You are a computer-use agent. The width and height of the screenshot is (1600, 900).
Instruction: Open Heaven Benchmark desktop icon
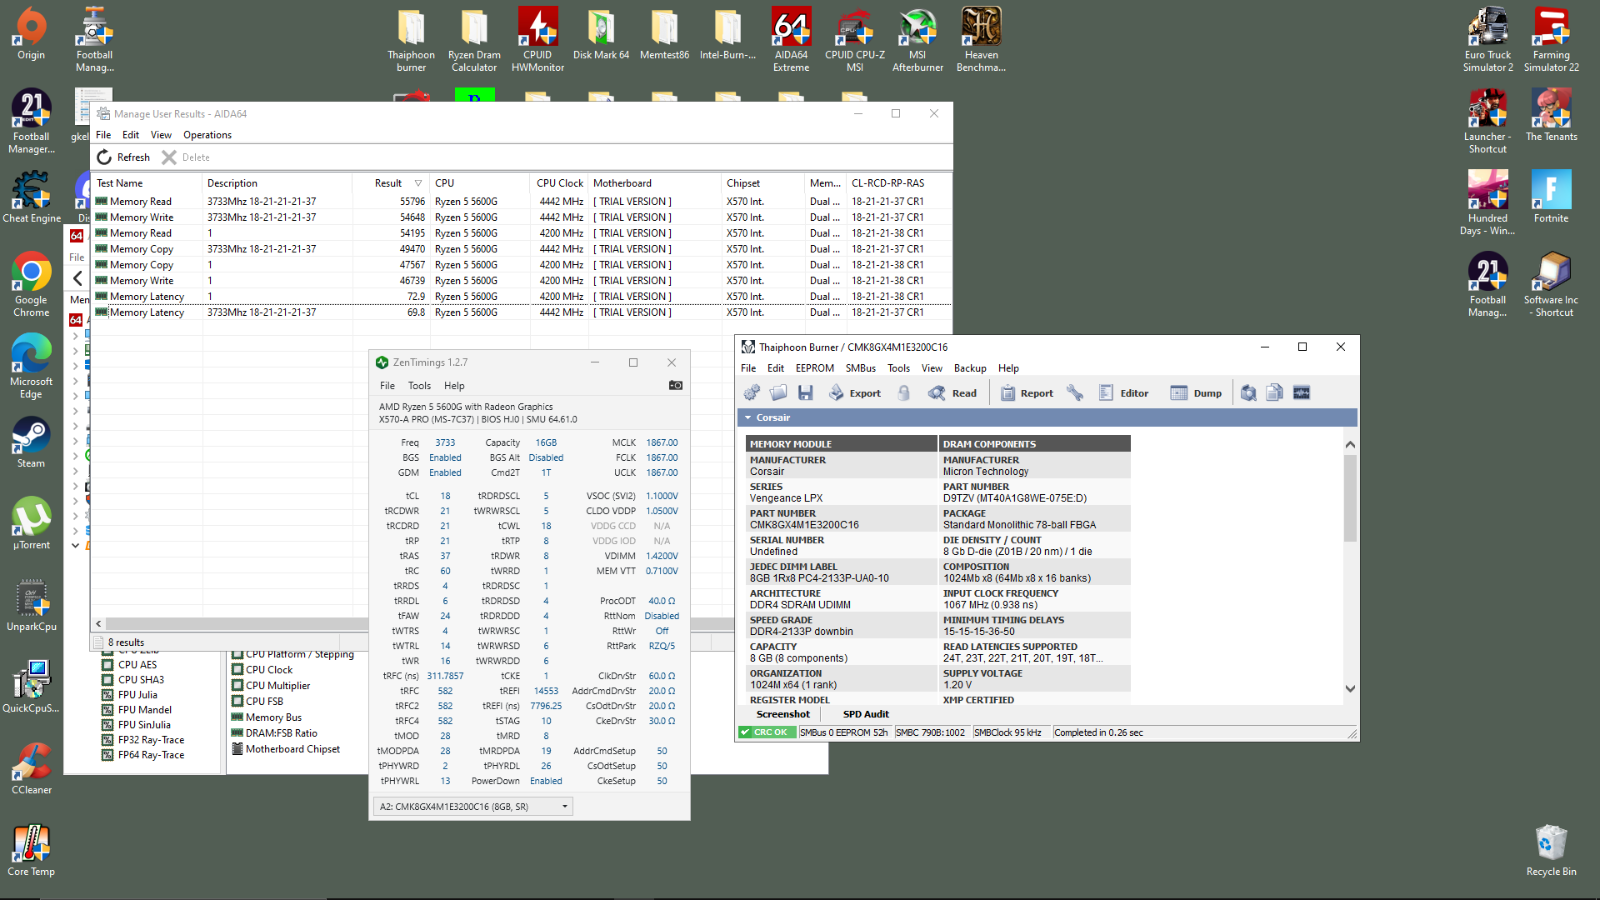pyautogui.click(x=981, y=40)
